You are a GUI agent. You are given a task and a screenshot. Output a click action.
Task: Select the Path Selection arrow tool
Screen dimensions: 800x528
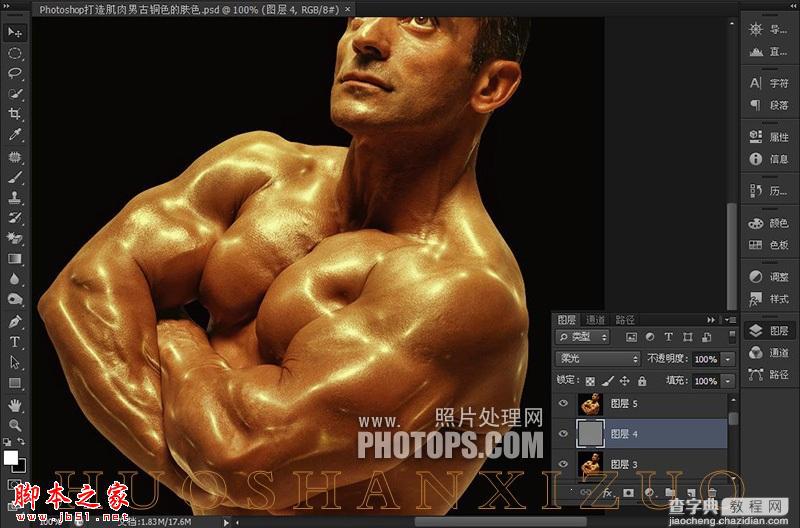[x=15, y=362]
